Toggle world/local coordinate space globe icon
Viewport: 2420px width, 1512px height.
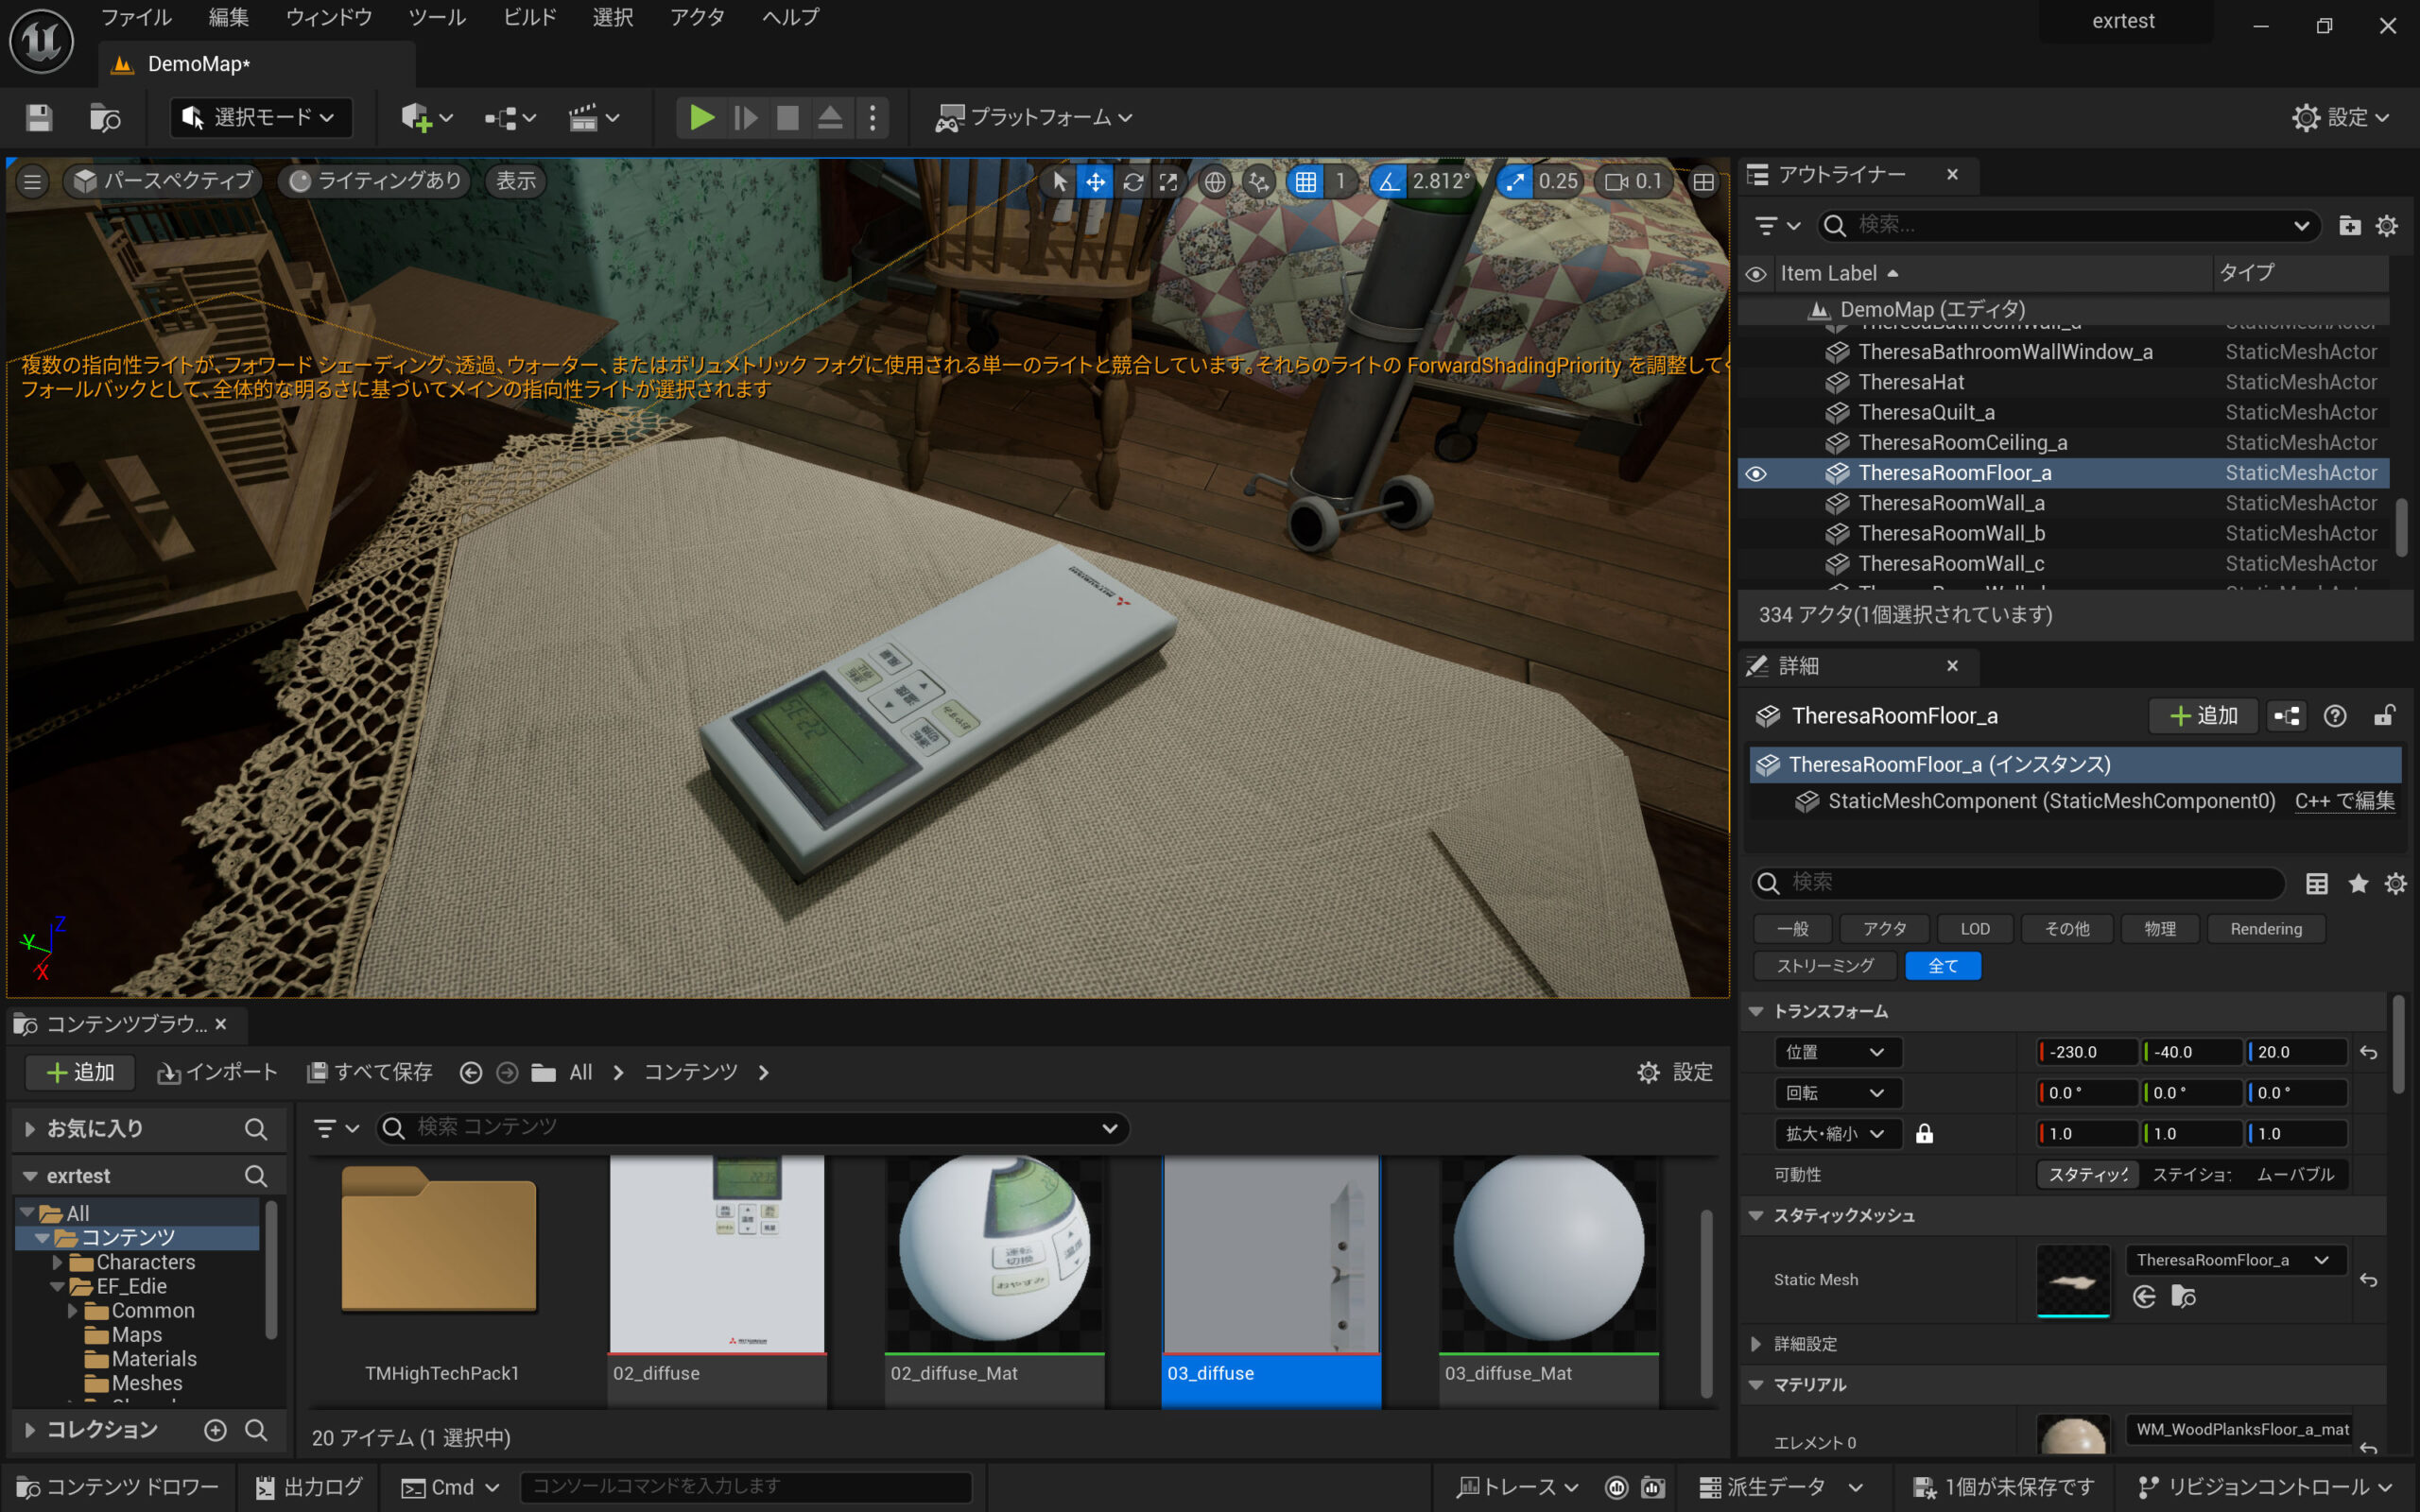coord(1214,182)
